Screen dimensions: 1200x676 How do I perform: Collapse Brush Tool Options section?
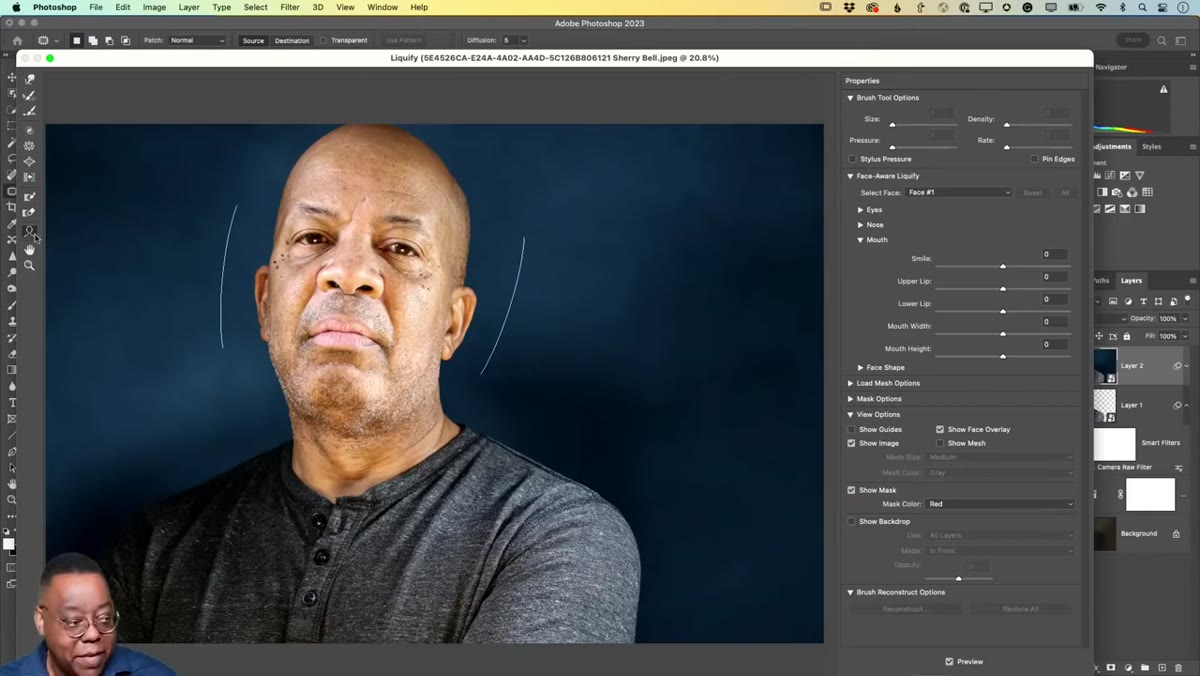(851, 98)
